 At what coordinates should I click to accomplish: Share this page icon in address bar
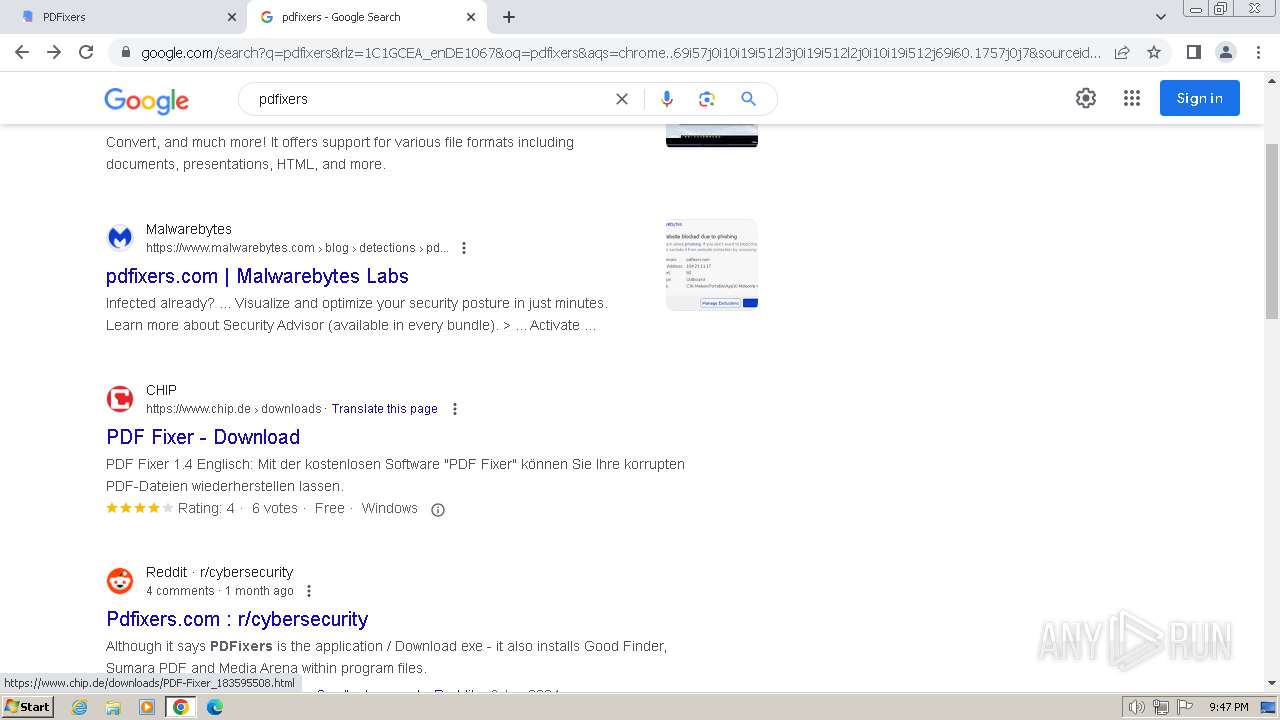click(1122, 52)
